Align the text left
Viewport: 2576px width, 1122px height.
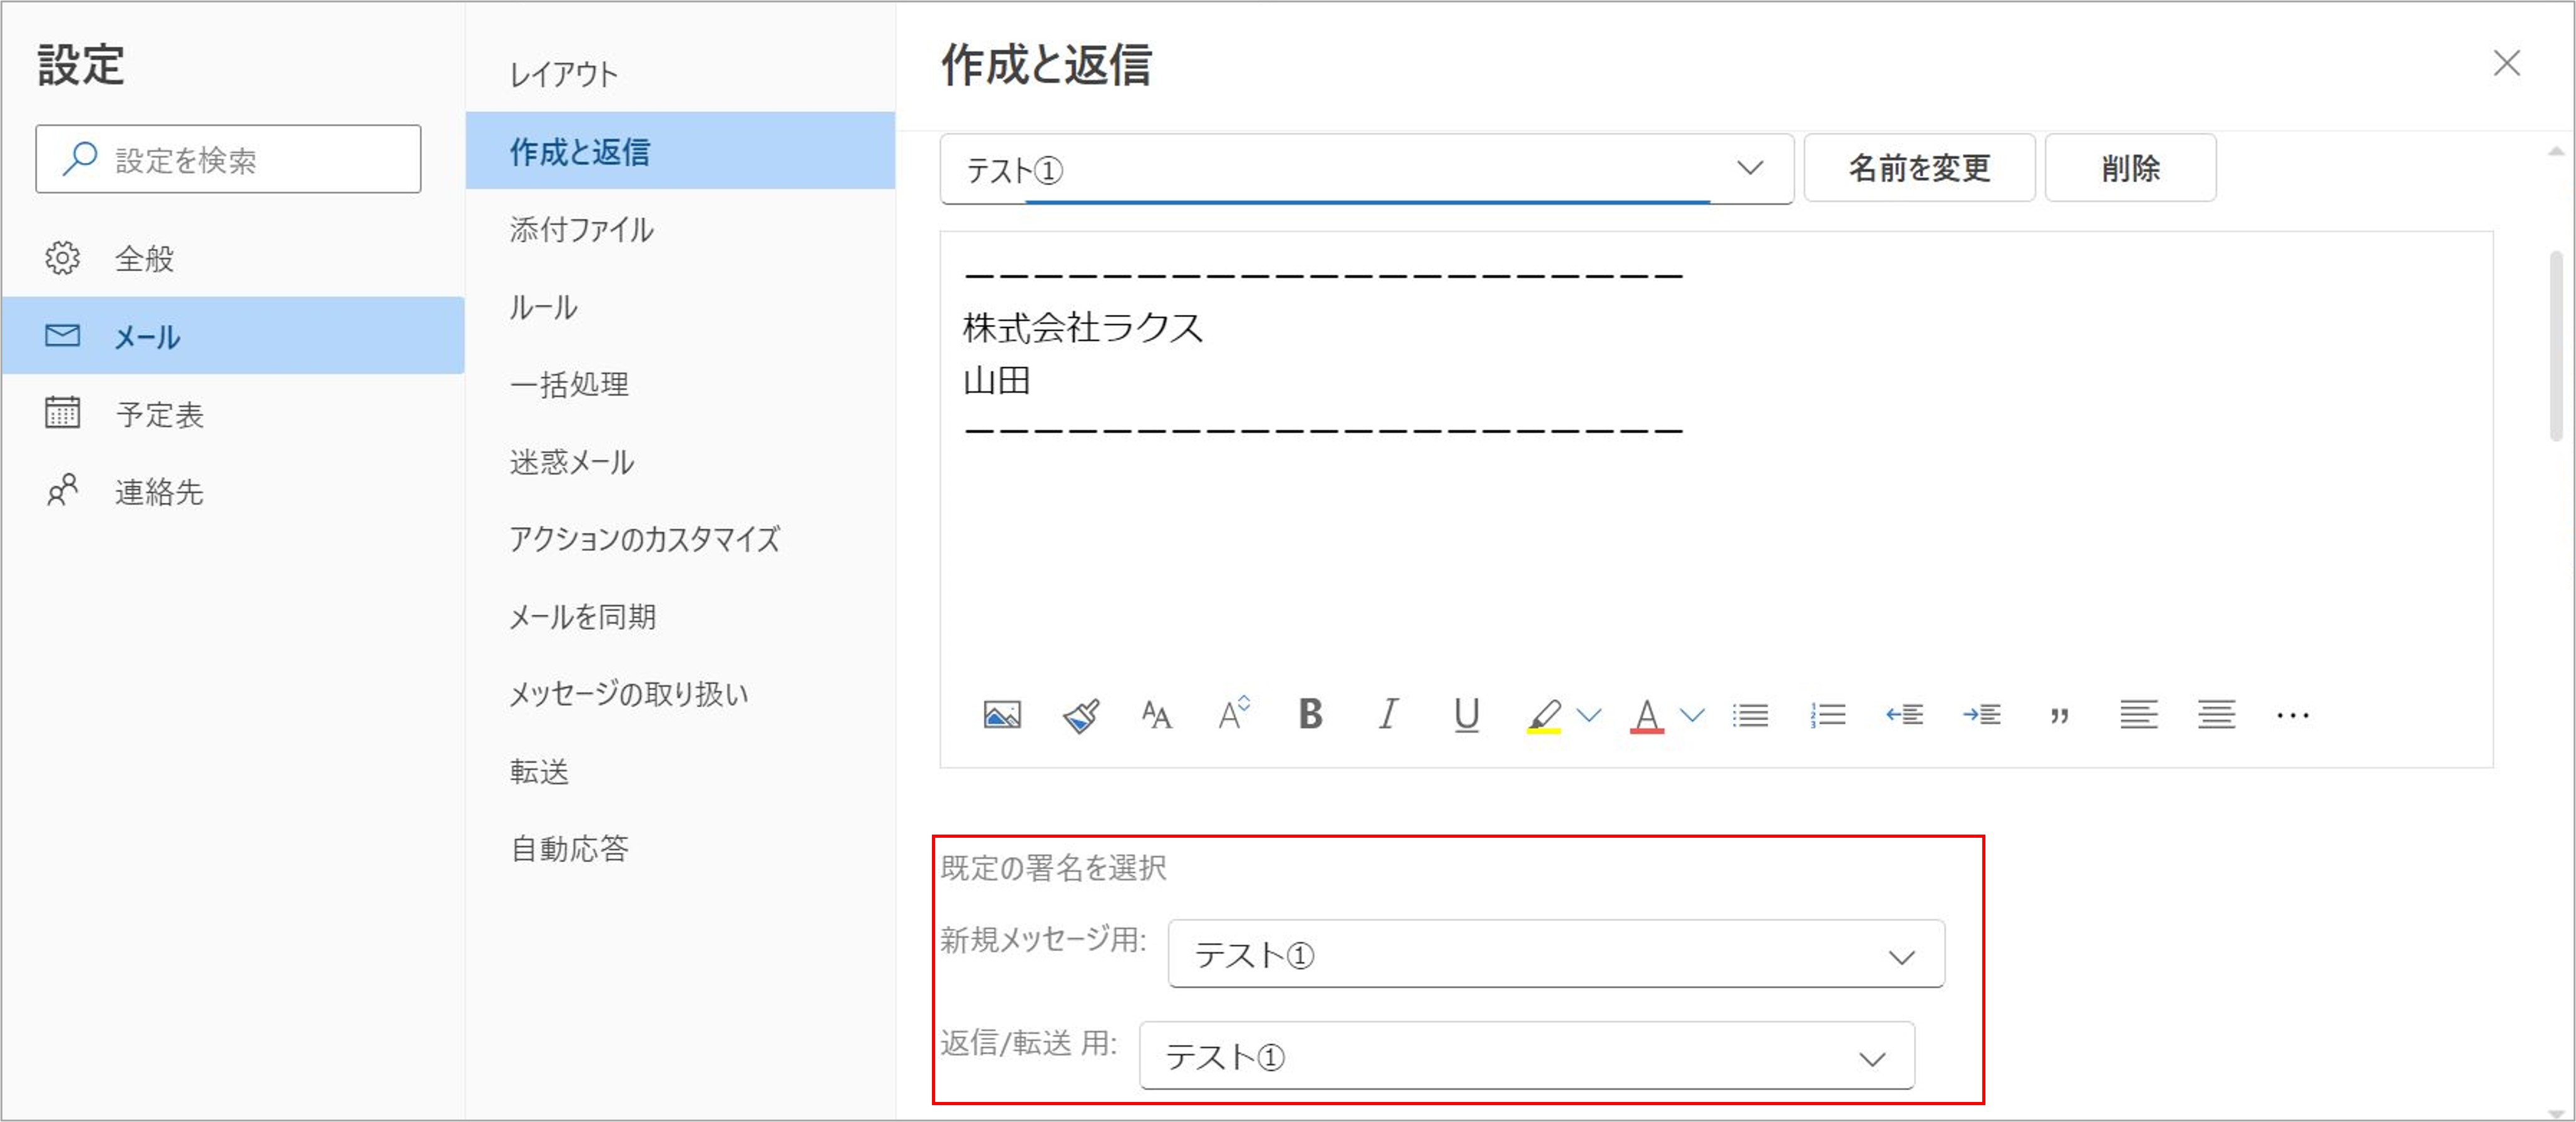(2138, 715)
